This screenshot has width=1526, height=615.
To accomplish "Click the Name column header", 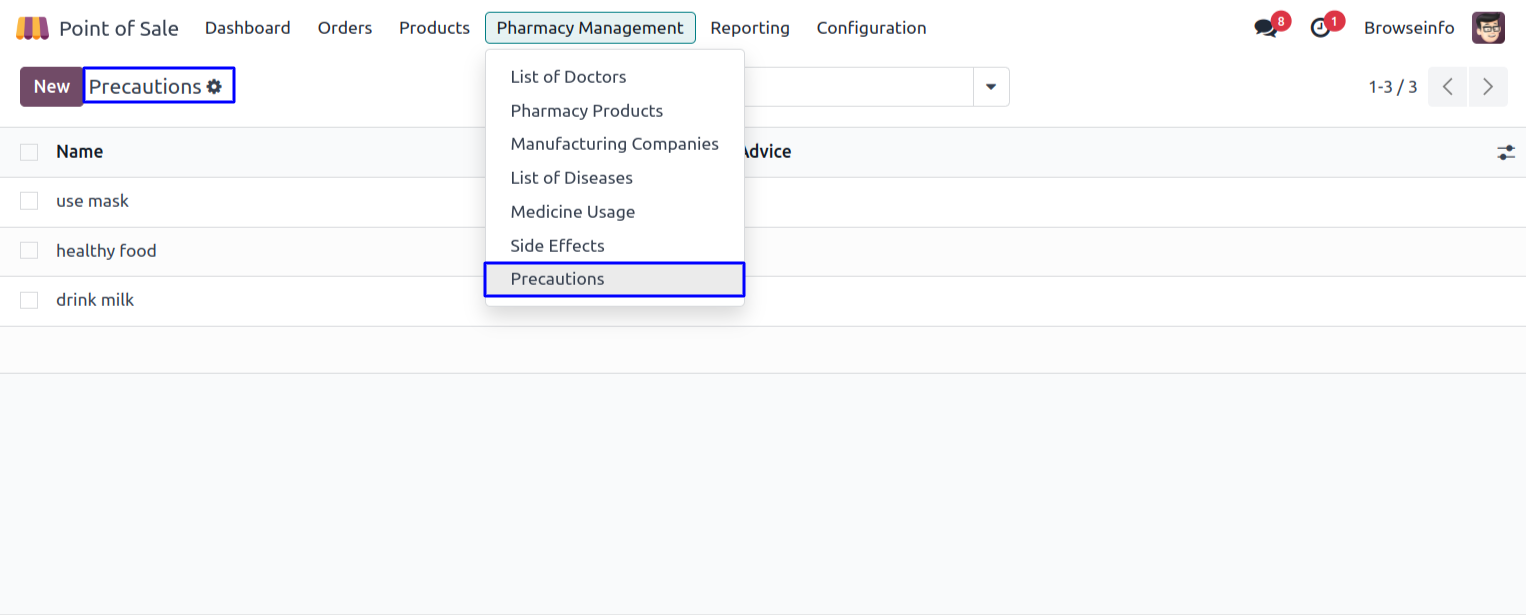I will point(80,152).
